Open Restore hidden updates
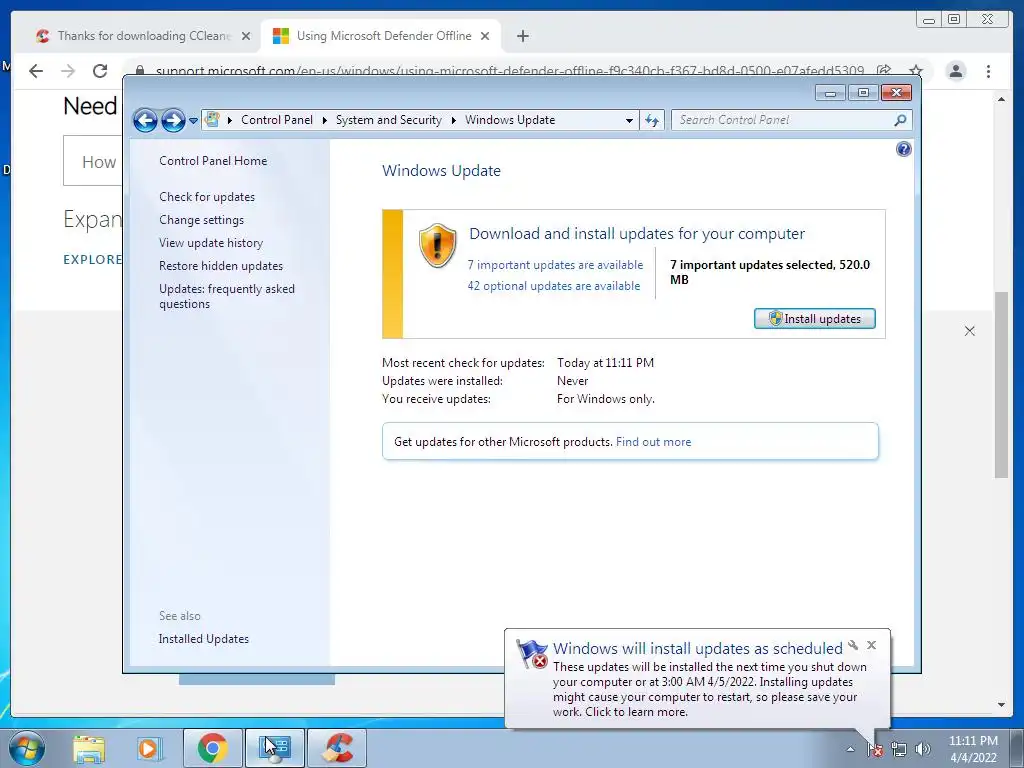1024x768 pixels. [x=221, y=266]
